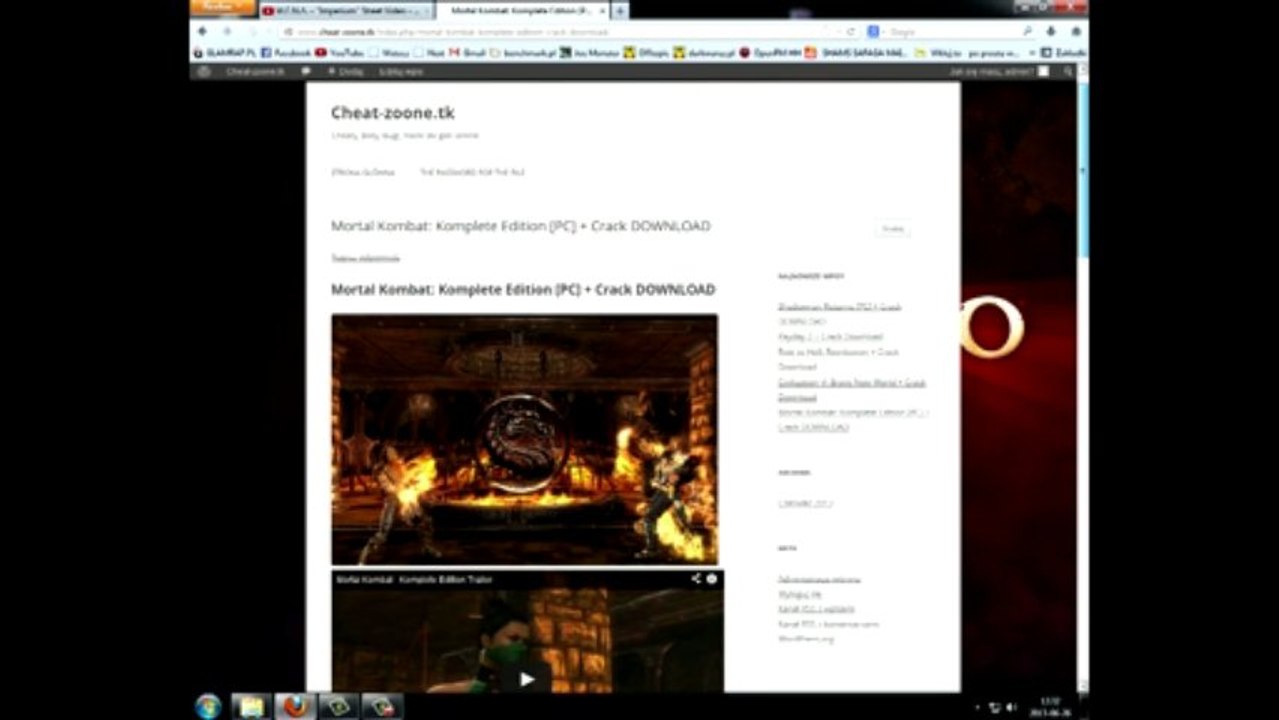This screenshot has width=1279, height=720.
Task: Open the SLAMRAP.PL bookmark
Action: click(x=224, y=52)
